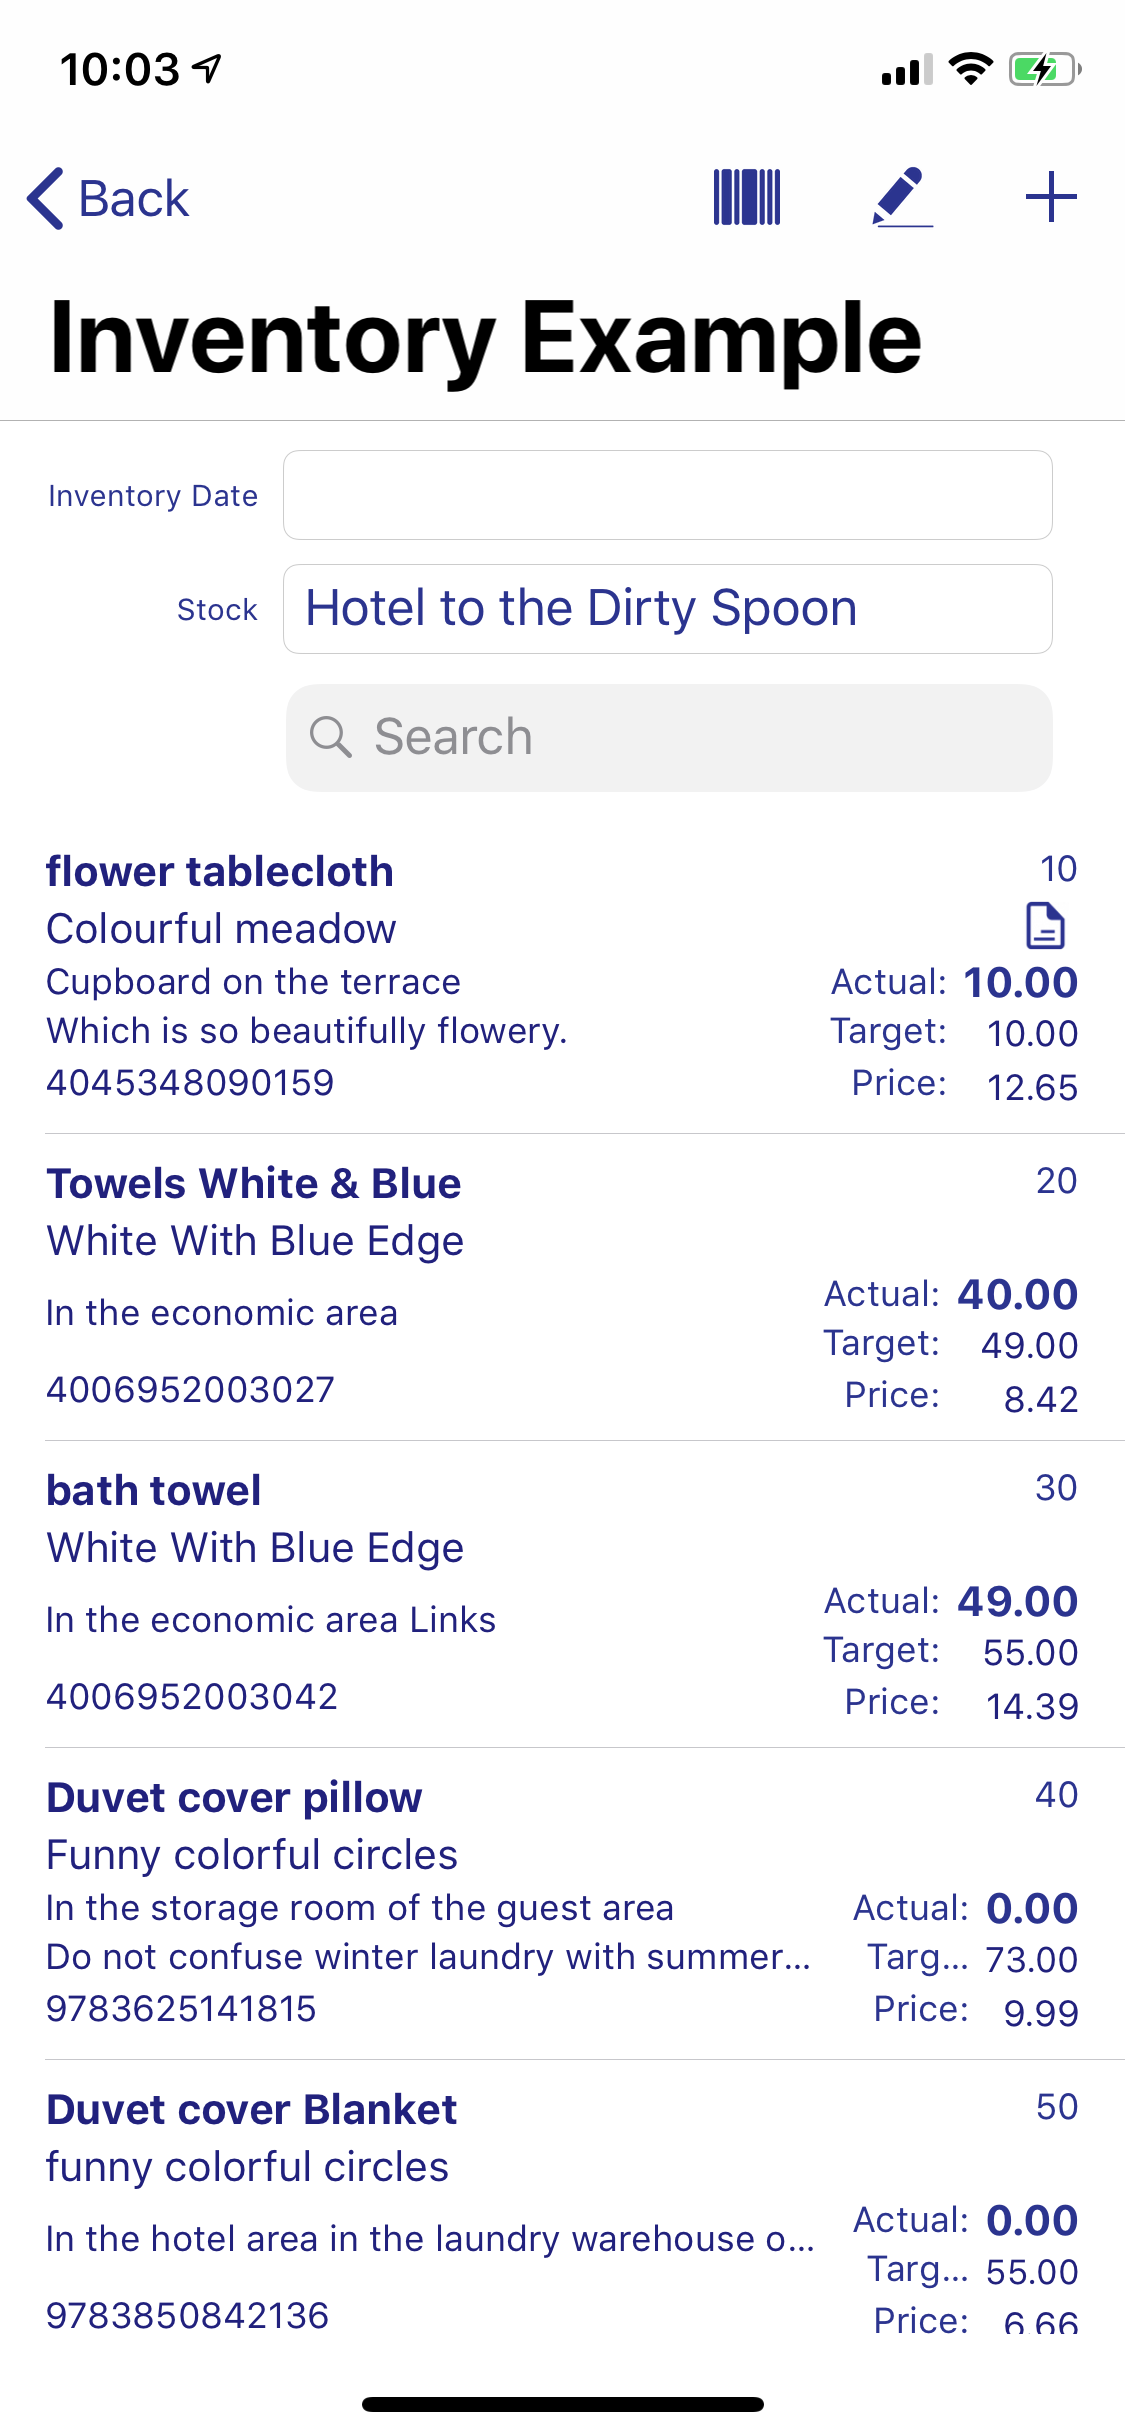
Task: Tap Actual value 49.00 for bath towel
Action: (1017, 1601)
